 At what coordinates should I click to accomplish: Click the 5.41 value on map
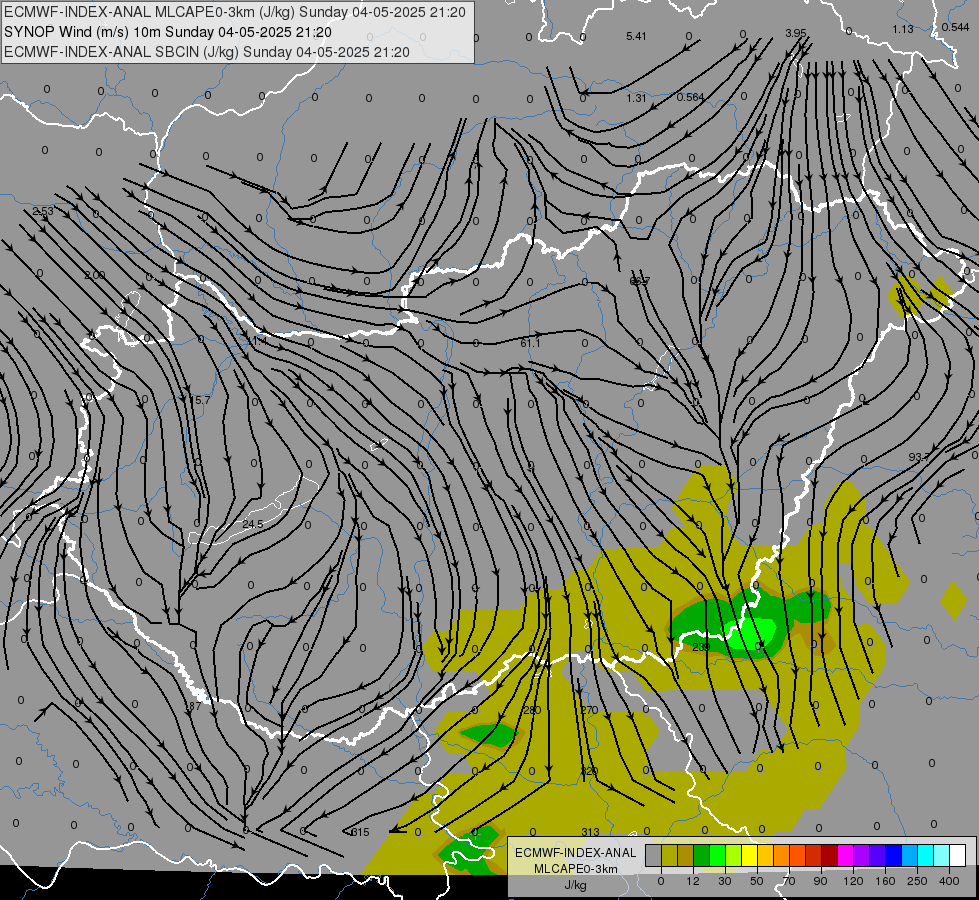[636, 37]
